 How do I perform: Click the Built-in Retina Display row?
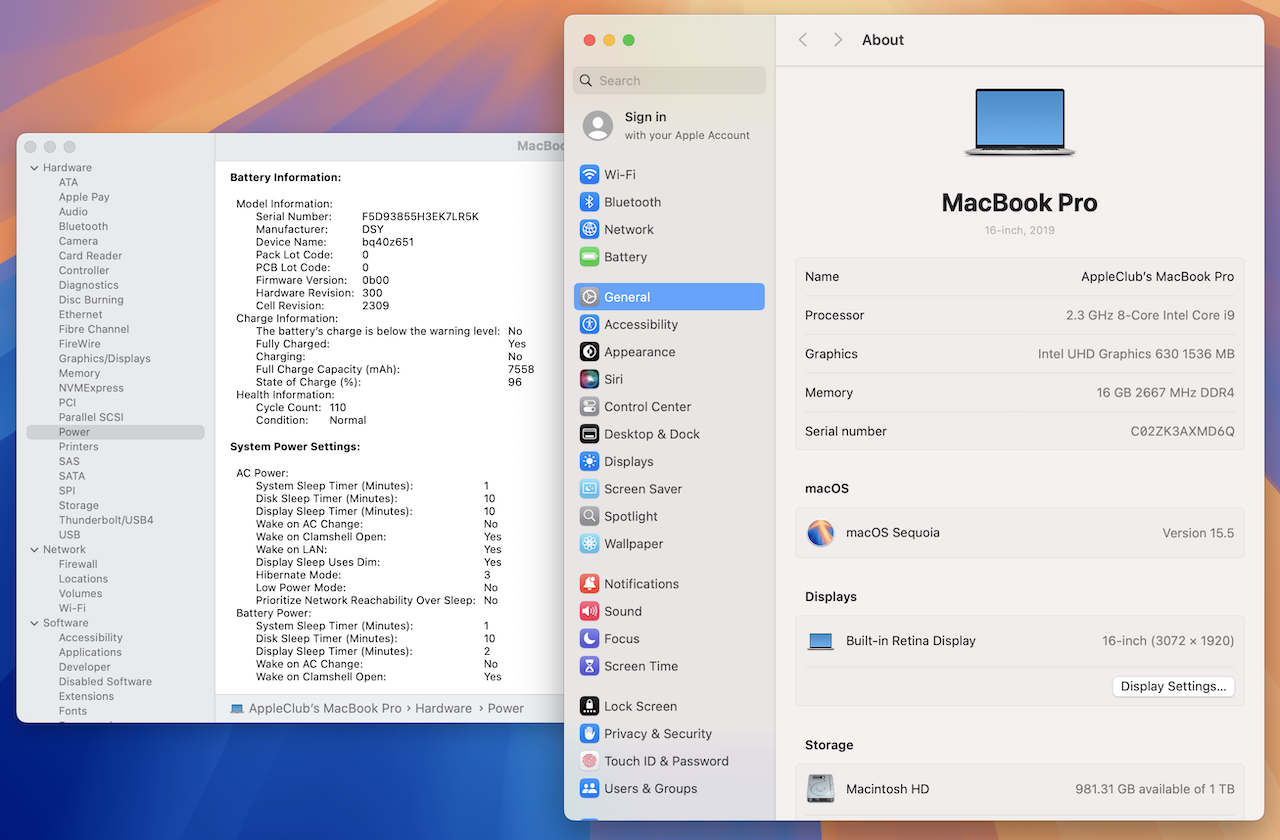point(1020,641)
